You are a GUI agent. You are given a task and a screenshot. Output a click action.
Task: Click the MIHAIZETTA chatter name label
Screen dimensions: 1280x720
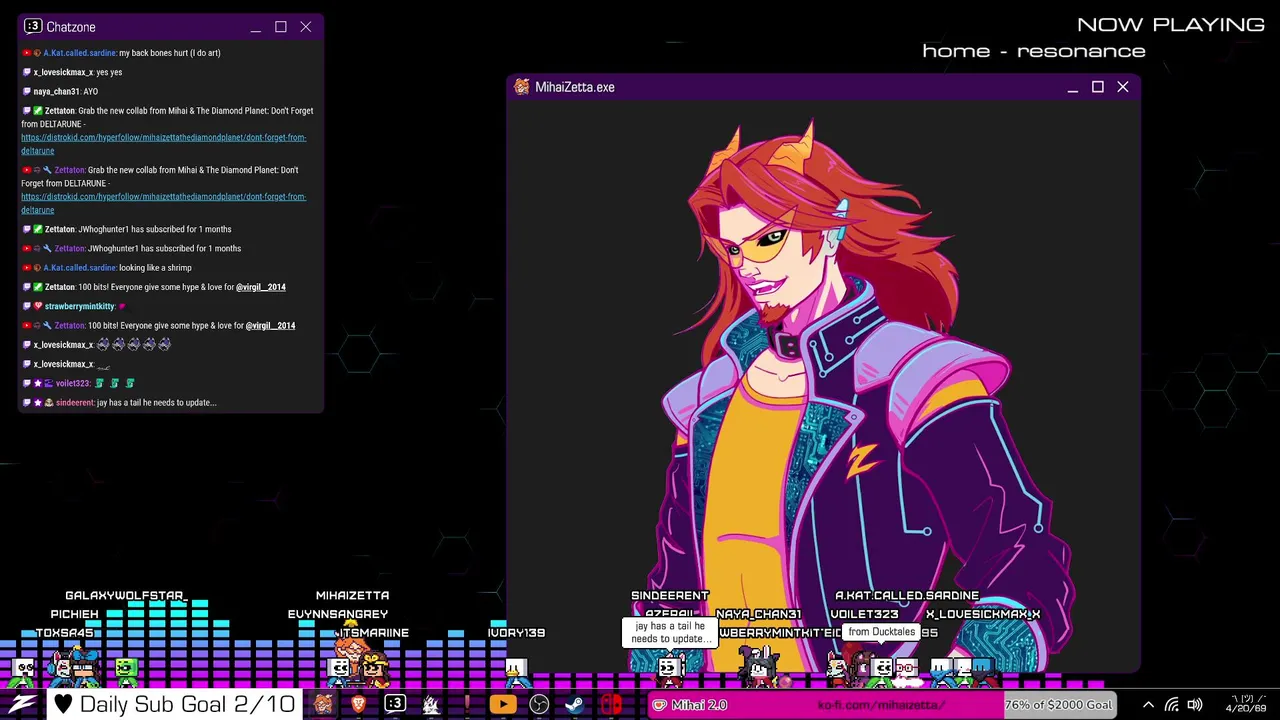(x=352, y=596)
